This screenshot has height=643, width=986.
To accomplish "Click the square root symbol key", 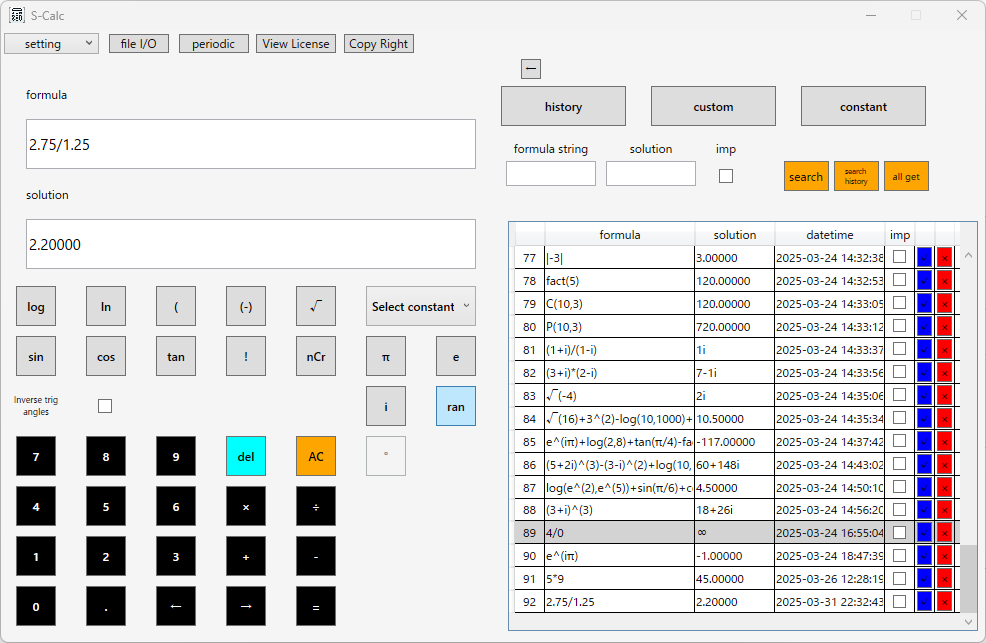I will (x=316, y=306).
